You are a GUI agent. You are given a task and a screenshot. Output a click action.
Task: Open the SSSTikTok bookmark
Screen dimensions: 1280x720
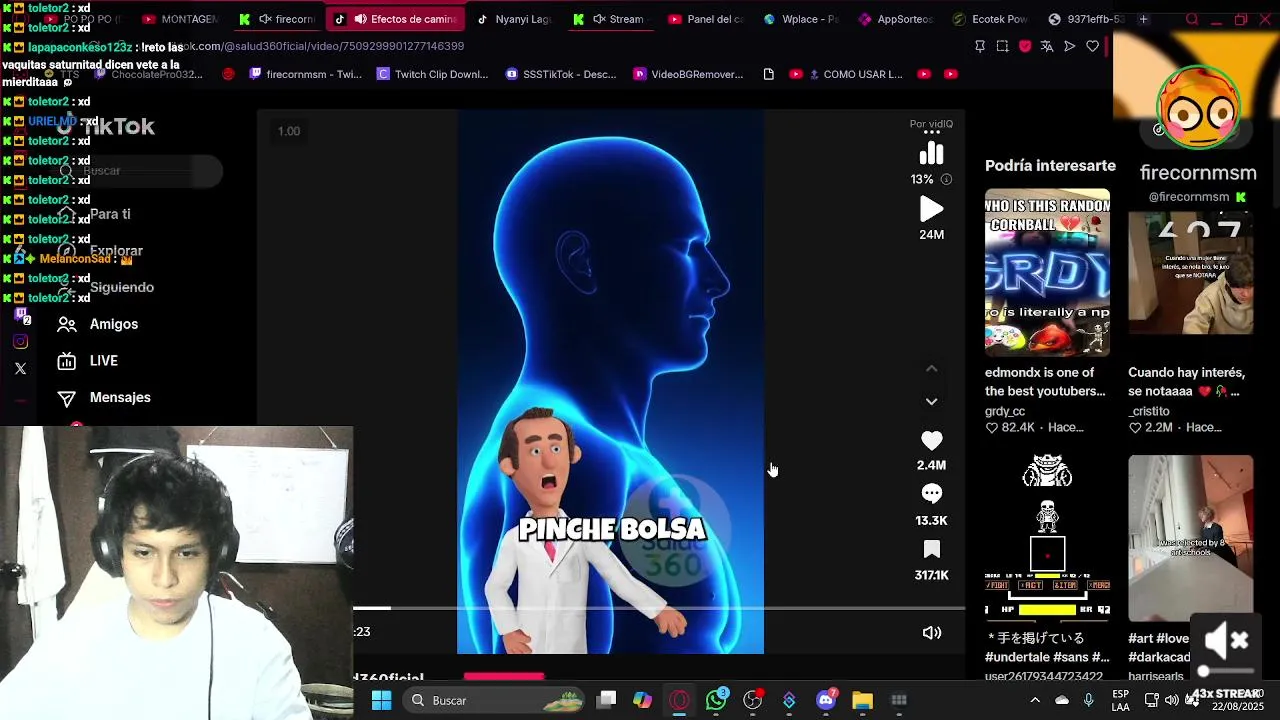click(561, 74)
